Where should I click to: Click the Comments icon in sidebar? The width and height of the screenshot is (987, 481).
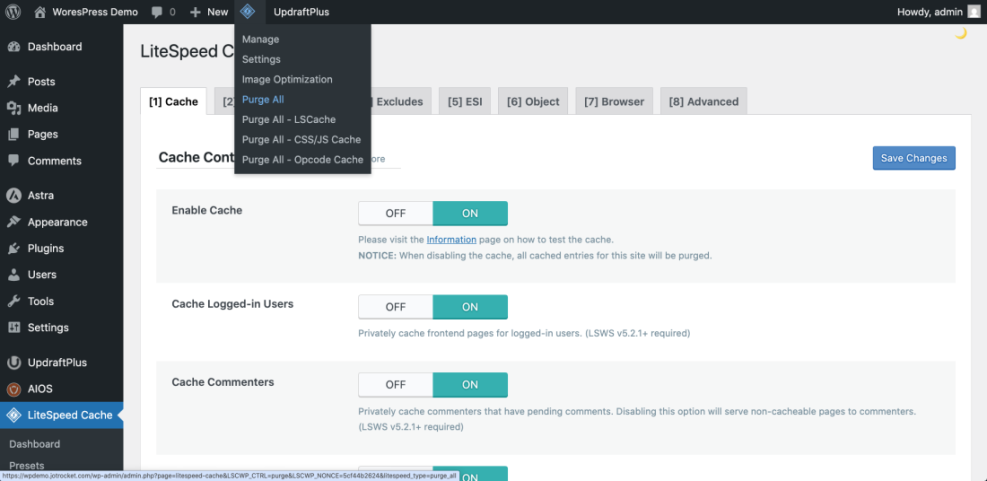tap(14, 161)
